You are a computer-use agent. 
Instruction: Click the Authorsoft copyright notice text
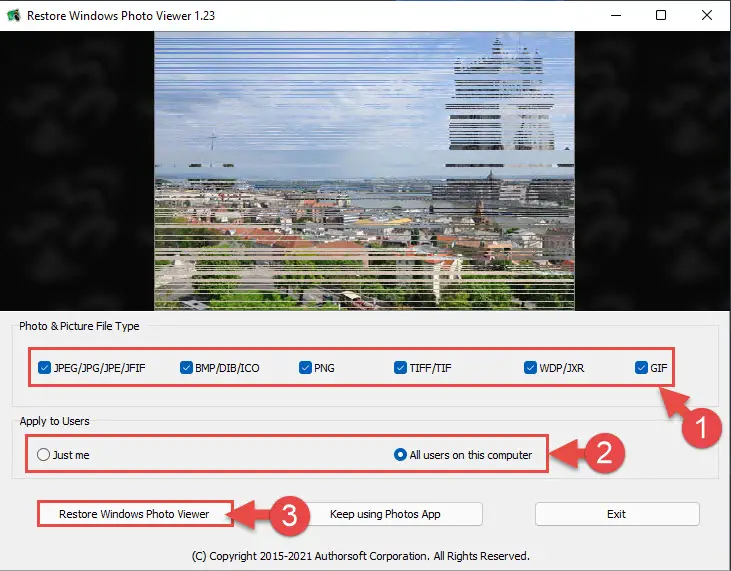pyautogui.click(x=361, y=556)
